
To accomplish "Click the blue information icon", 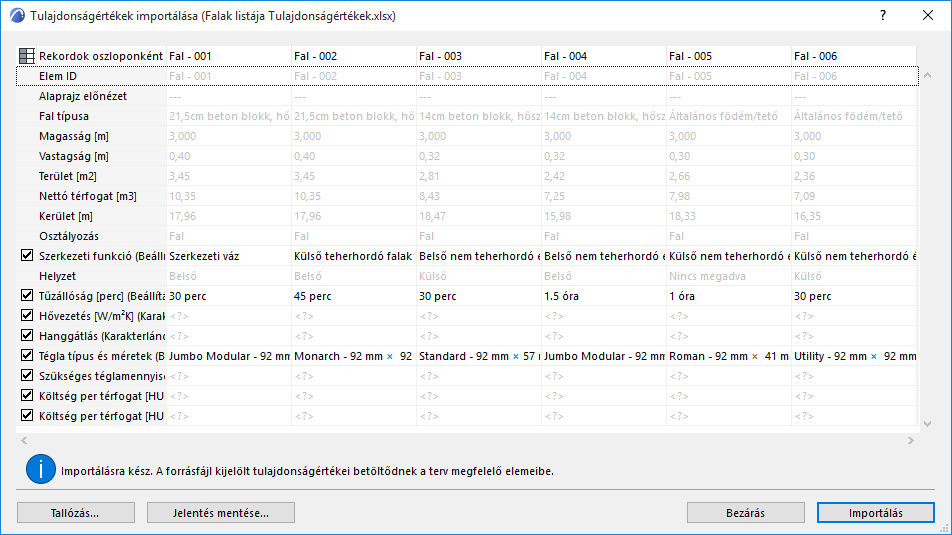I will (41, 469).
